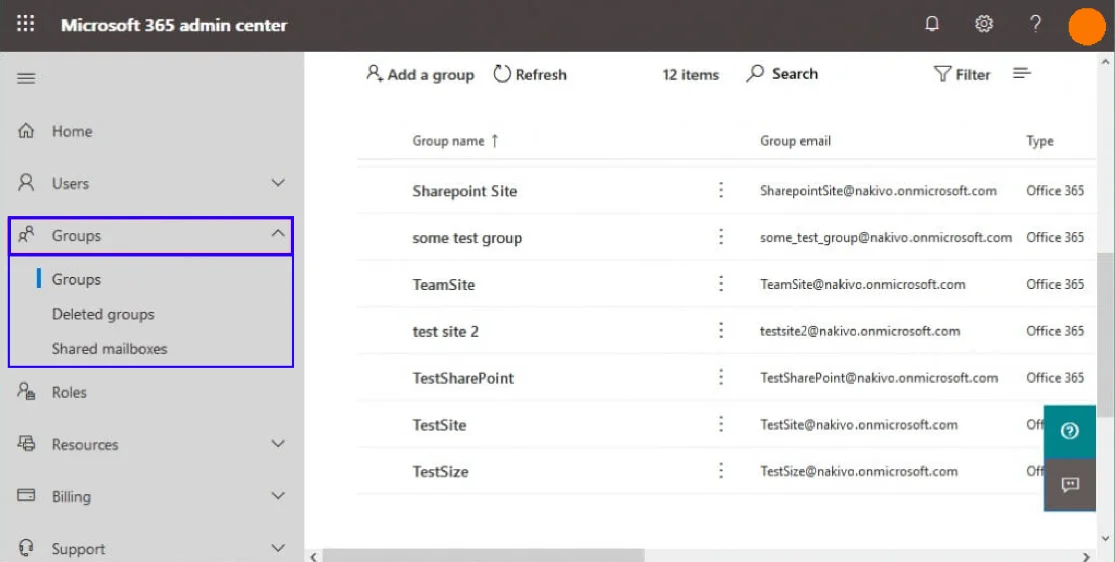This screenshot has height=562, width=1115.
Task: Open the notifications bell
Action: point(932,25)
